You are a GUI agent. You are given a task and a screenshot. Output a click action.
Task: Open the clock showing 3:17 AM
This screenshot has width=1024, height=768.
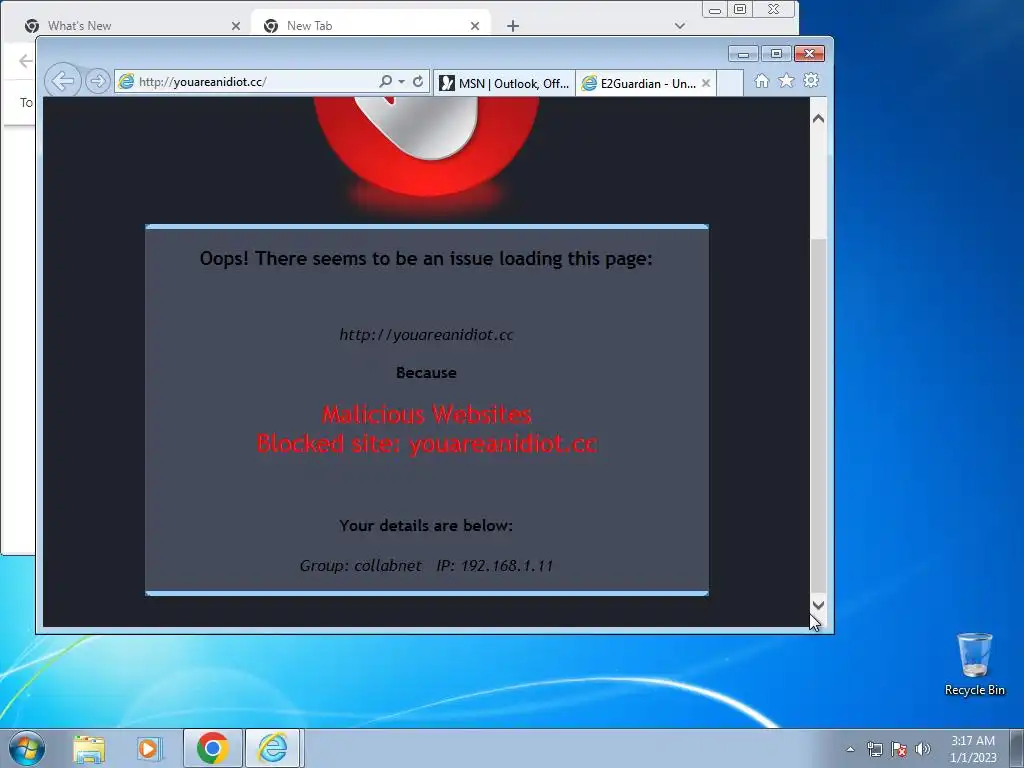pyautogui.click(x=973, y=749)
